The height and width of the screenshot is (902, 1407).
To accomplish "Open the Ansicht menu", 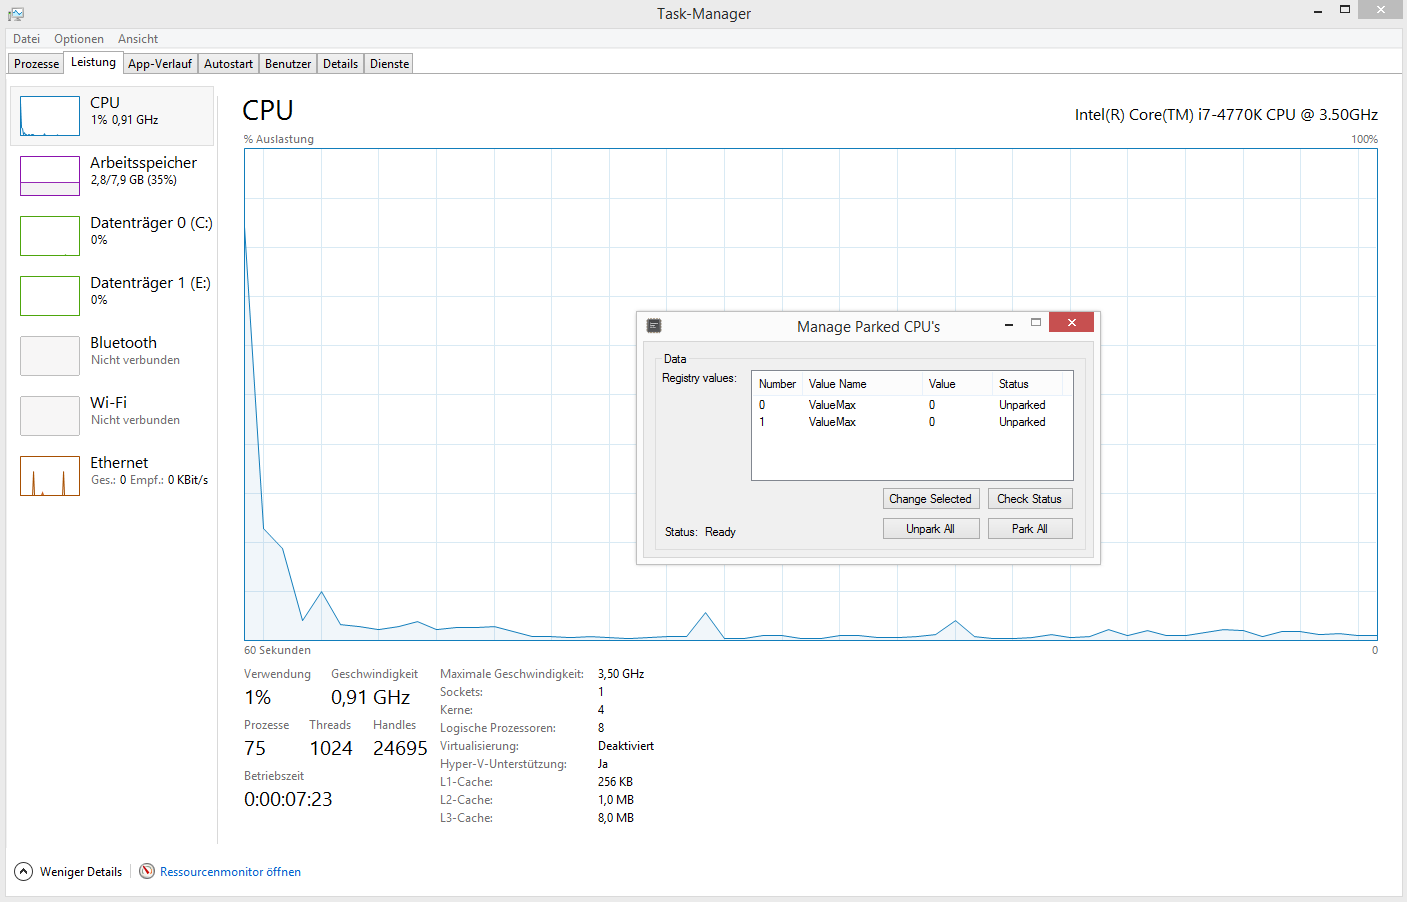I will [x=138, y=39].
